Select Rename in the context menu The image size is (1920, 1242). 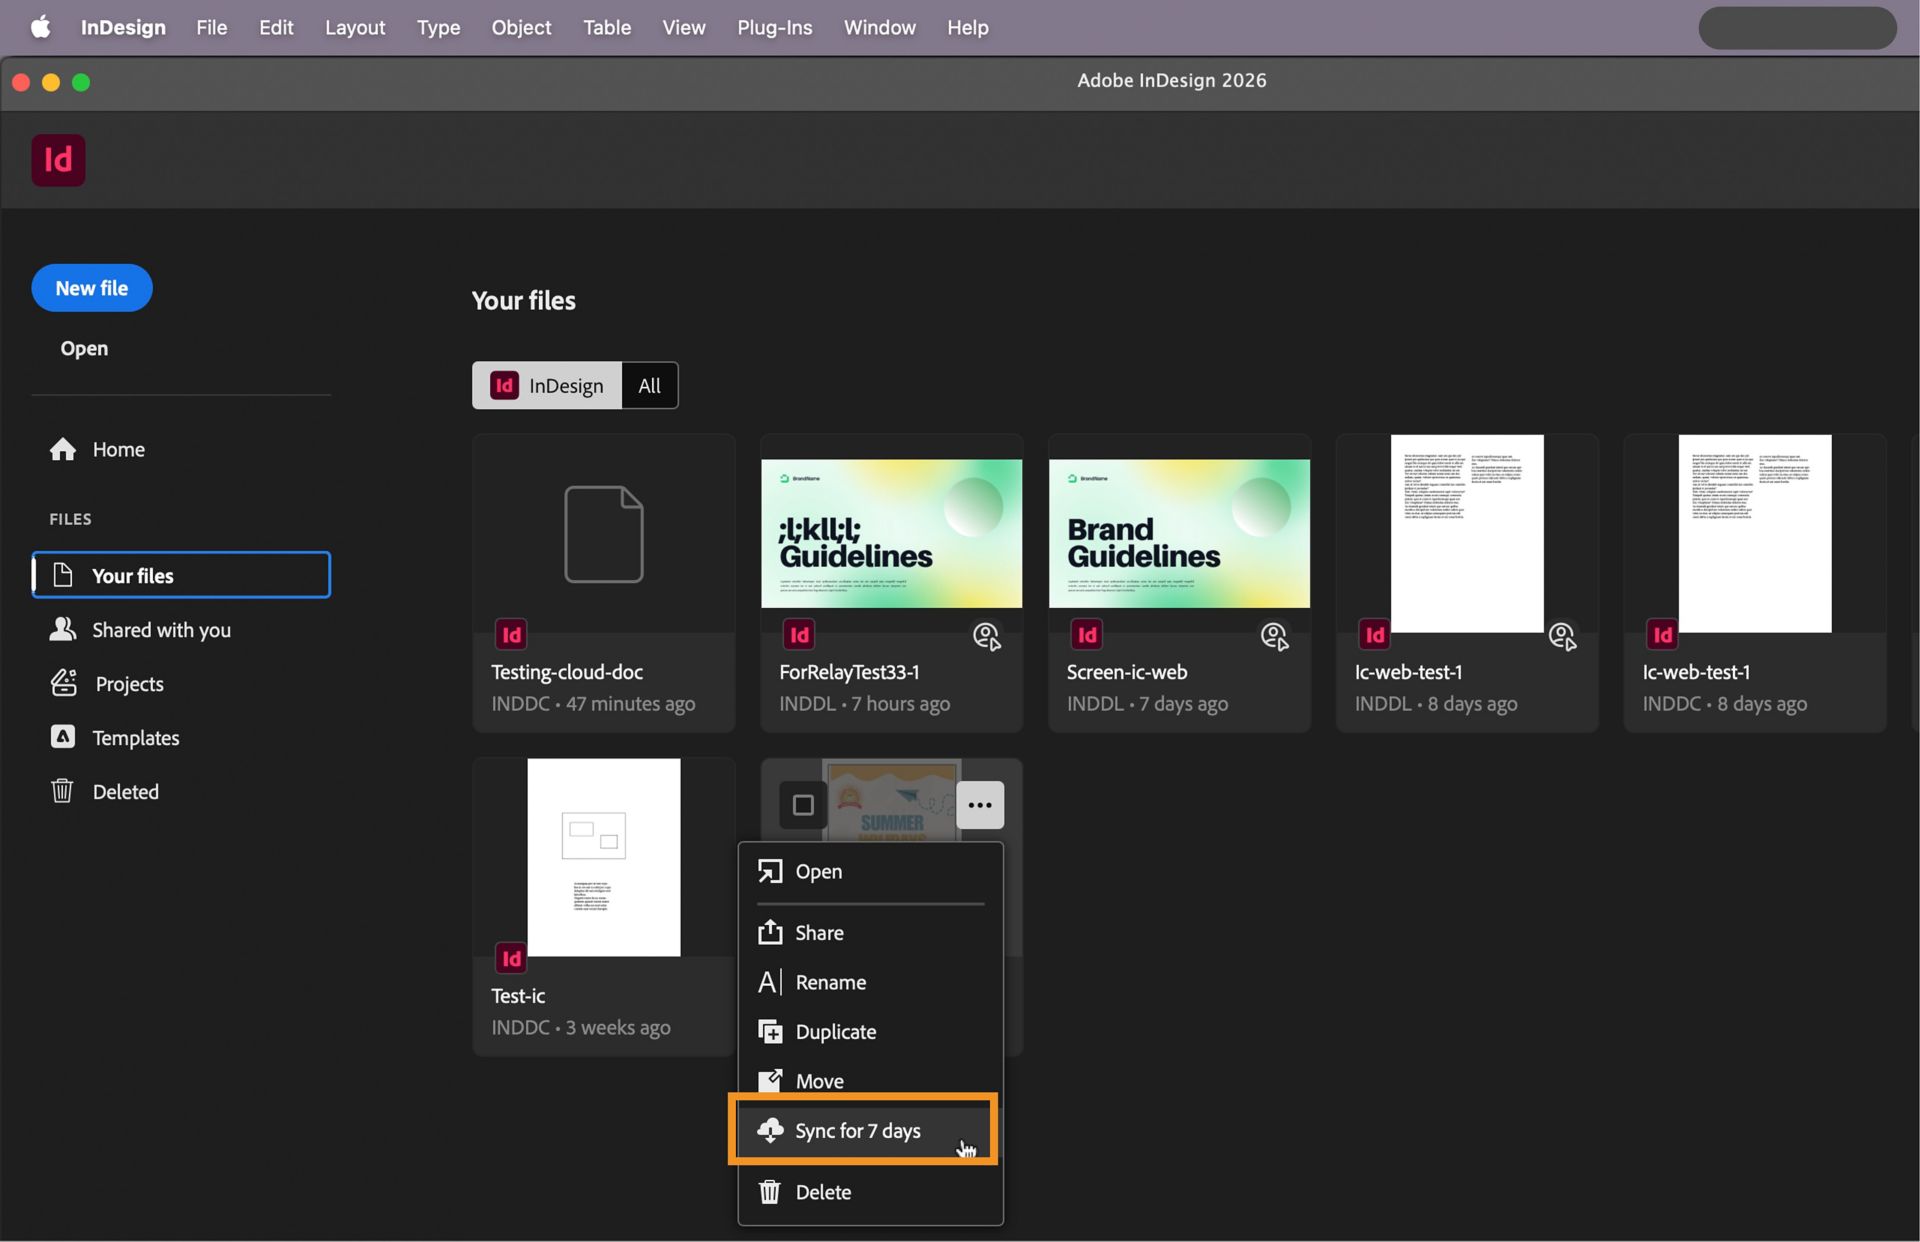coord(830,982)
